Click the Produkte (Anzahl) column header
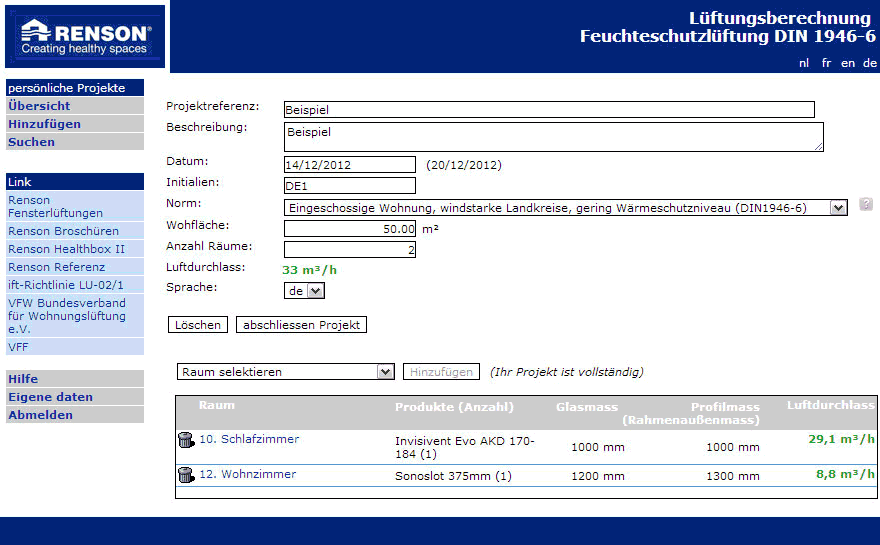Screen dimensions: 880x545 click(x=454, y=407)
